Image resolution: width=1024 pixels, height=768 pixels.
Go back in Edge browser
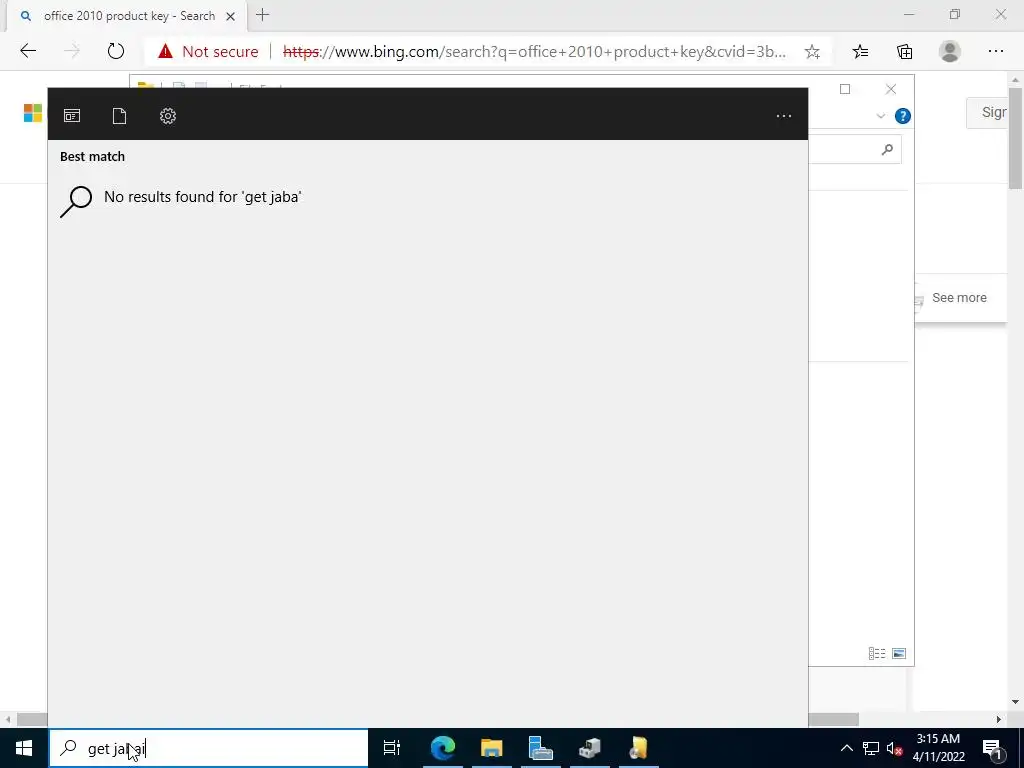pyautogui.click(x=28, y=51)
